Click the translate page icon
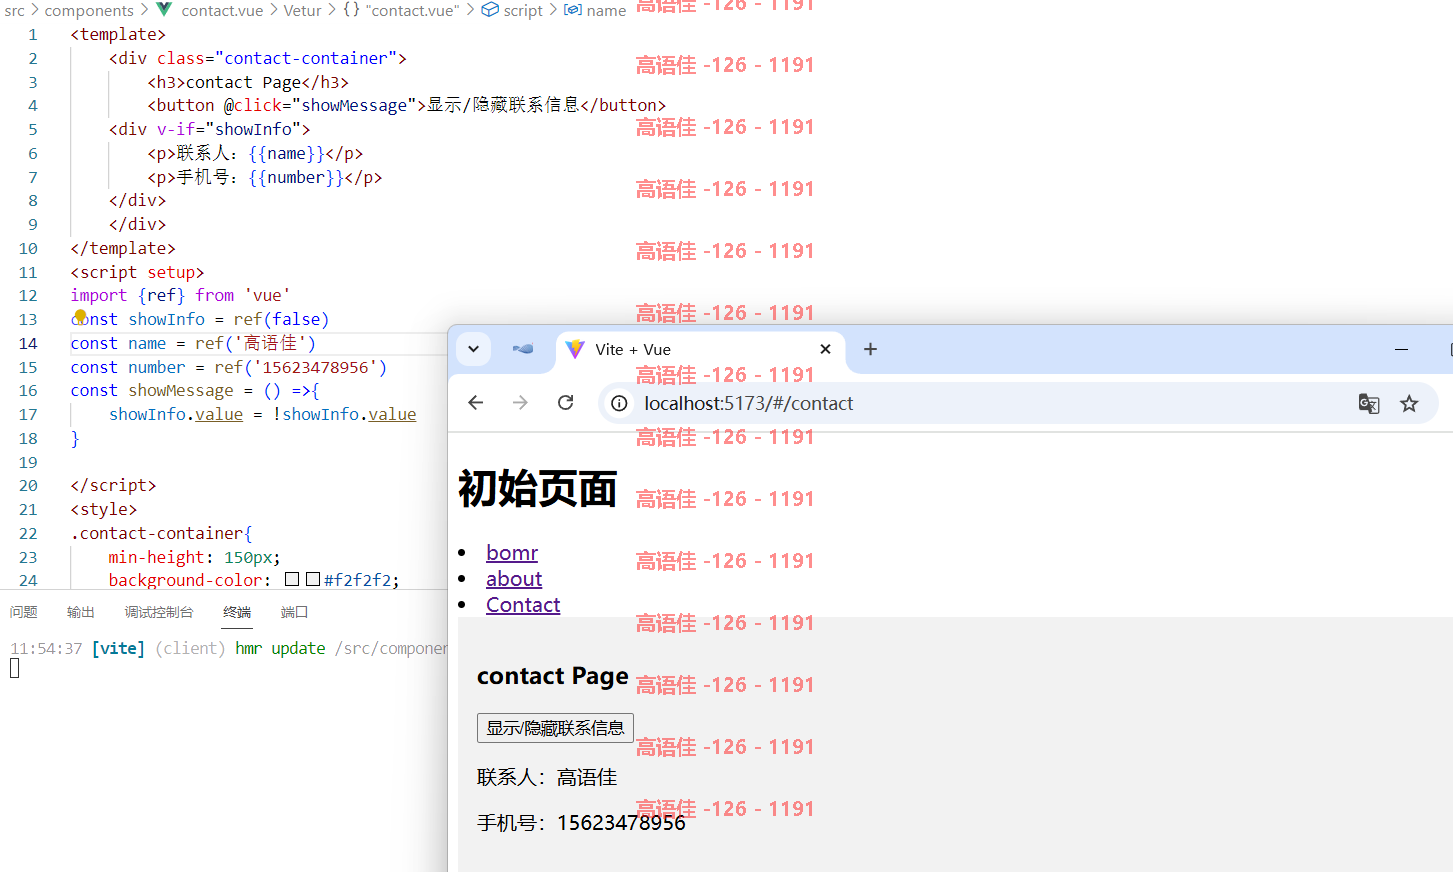This screenshot has height=872, width=1453. click(x=1369, y=403)
